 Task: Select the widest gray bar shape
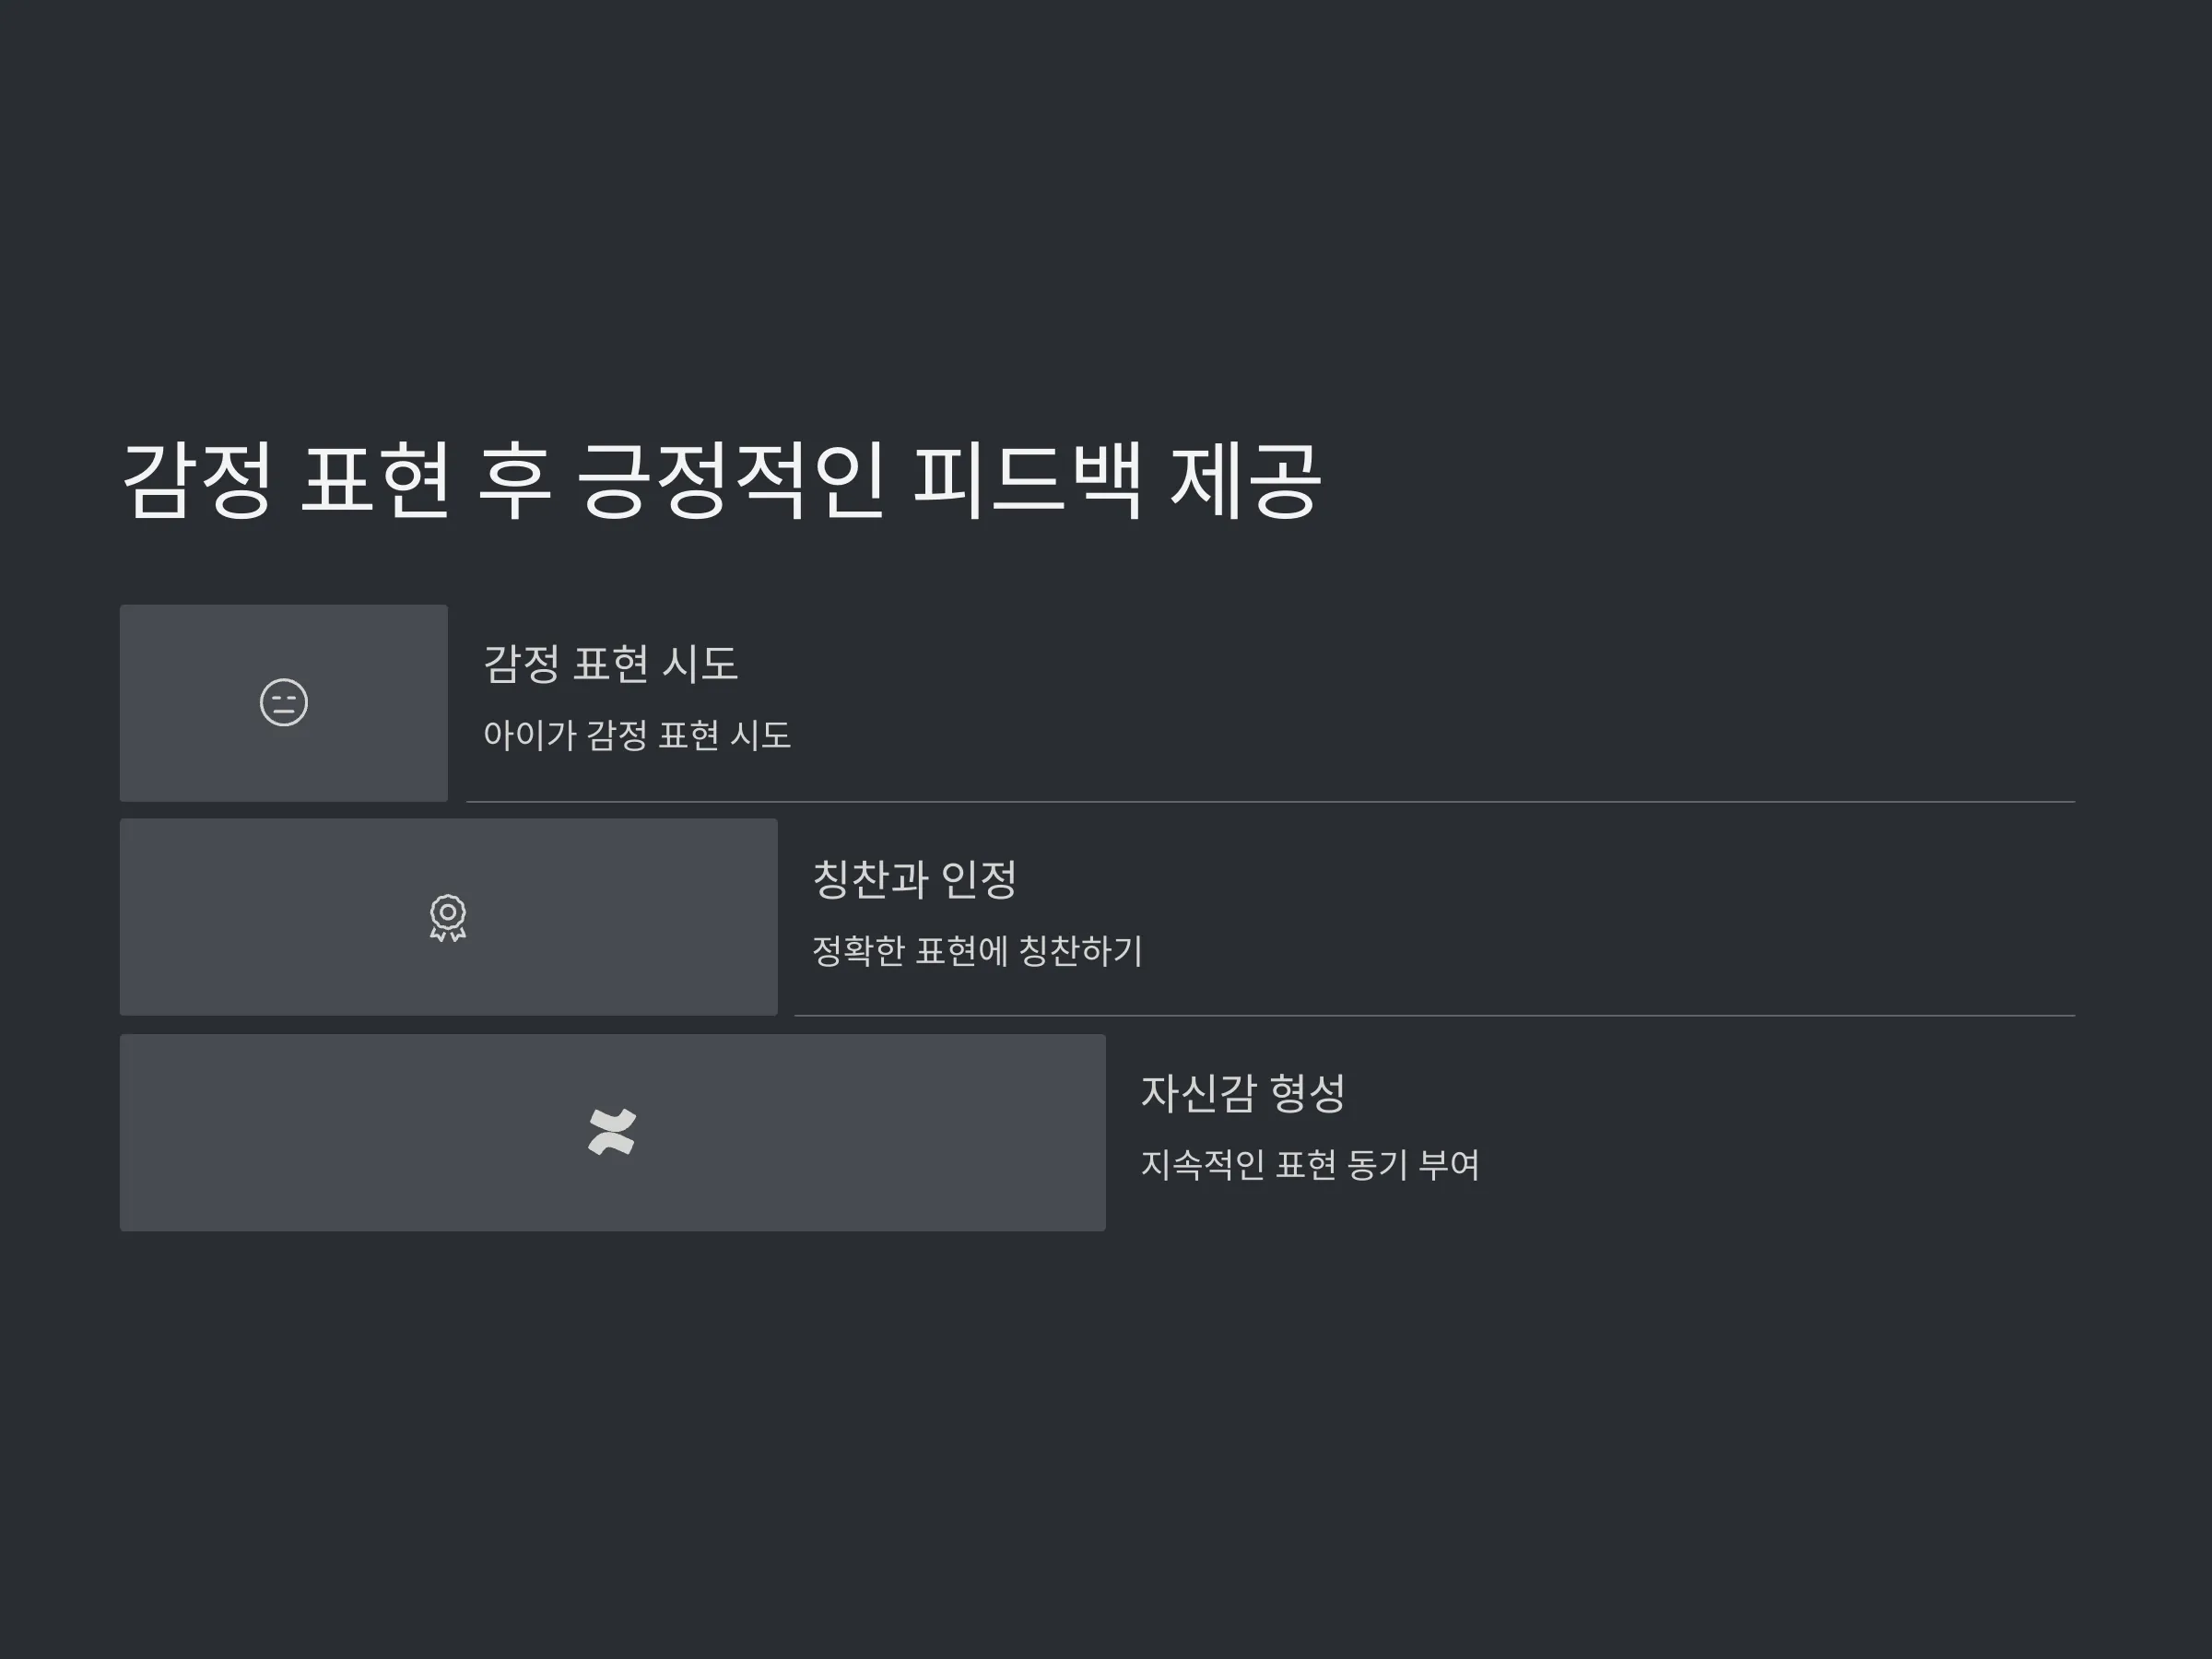point(613,1133)
